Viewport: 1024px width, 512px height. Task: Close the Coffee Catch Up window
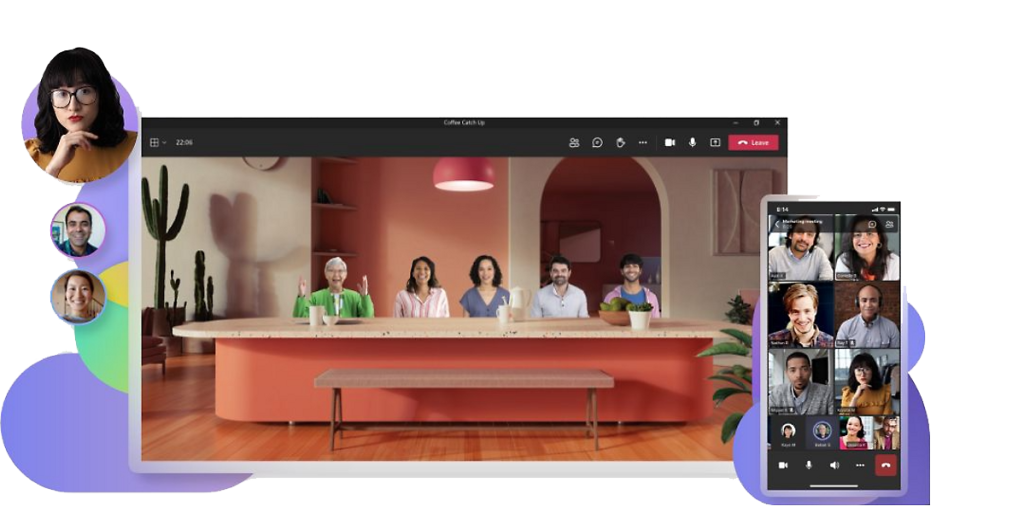click(777, 122)
